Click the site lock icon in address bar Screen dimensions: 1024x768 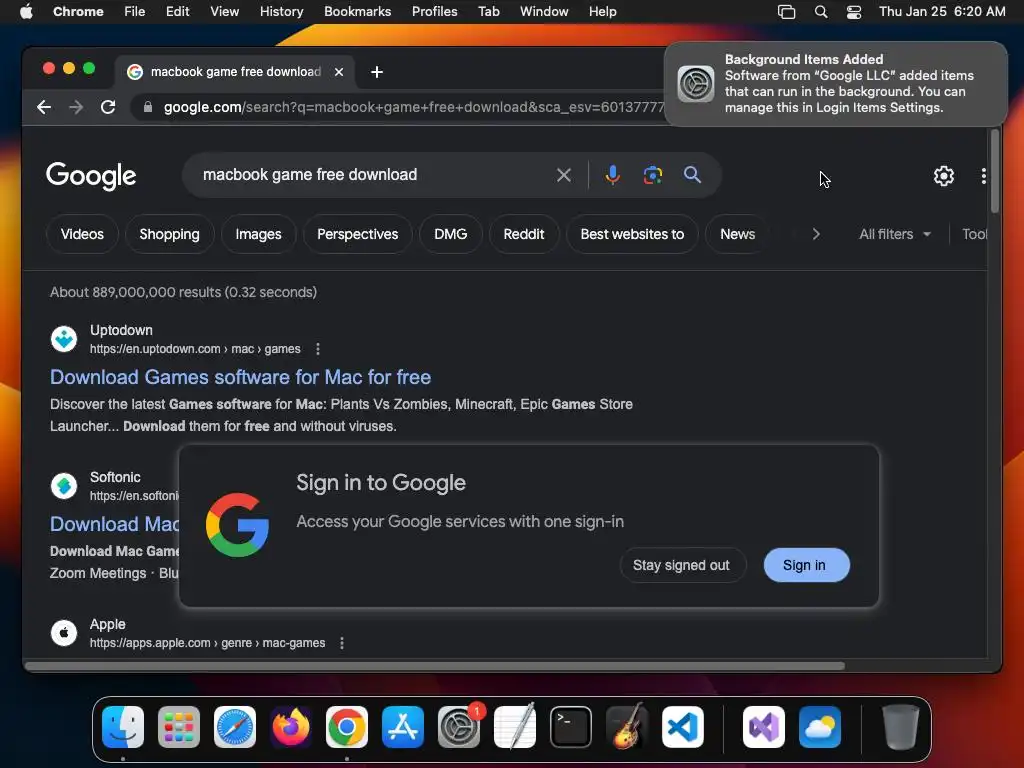[x=148, y=107]
